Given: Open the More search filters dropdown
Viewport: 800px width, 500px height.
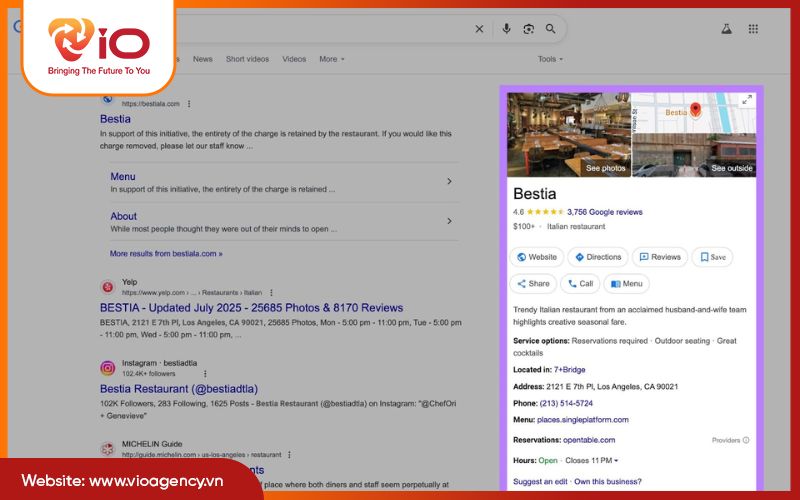Looking at the screenshot, I should (x=331, y=59).
